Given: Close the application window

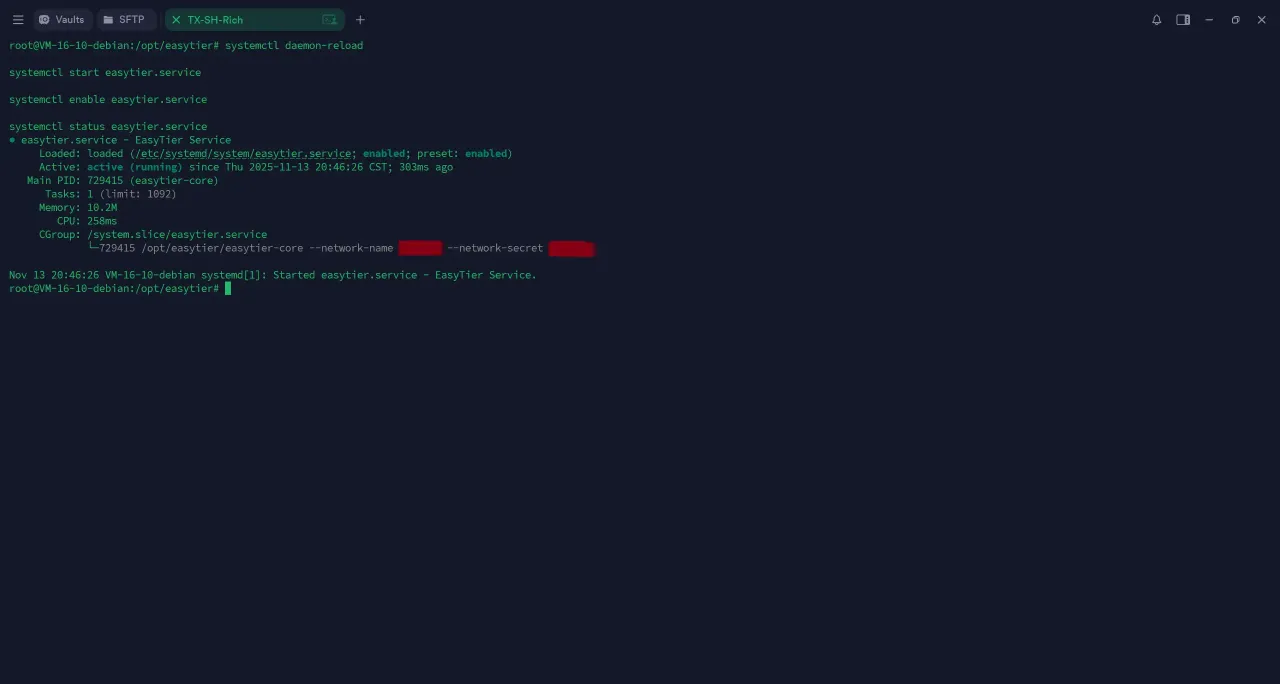Looking at the screenshot, I should point(1261,19).
